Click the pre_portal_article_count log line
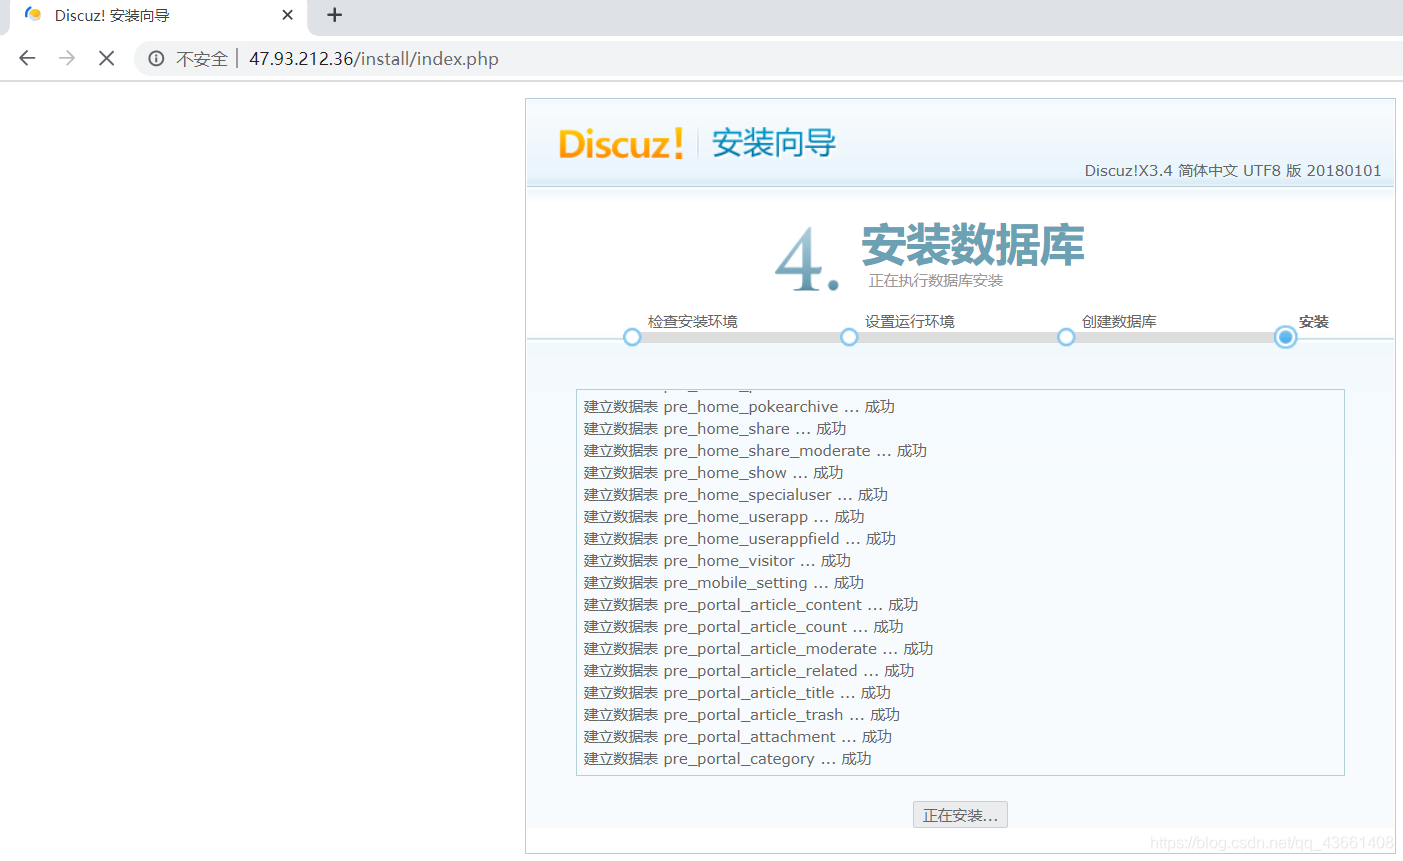1403x861 pixels. [743, 627]
